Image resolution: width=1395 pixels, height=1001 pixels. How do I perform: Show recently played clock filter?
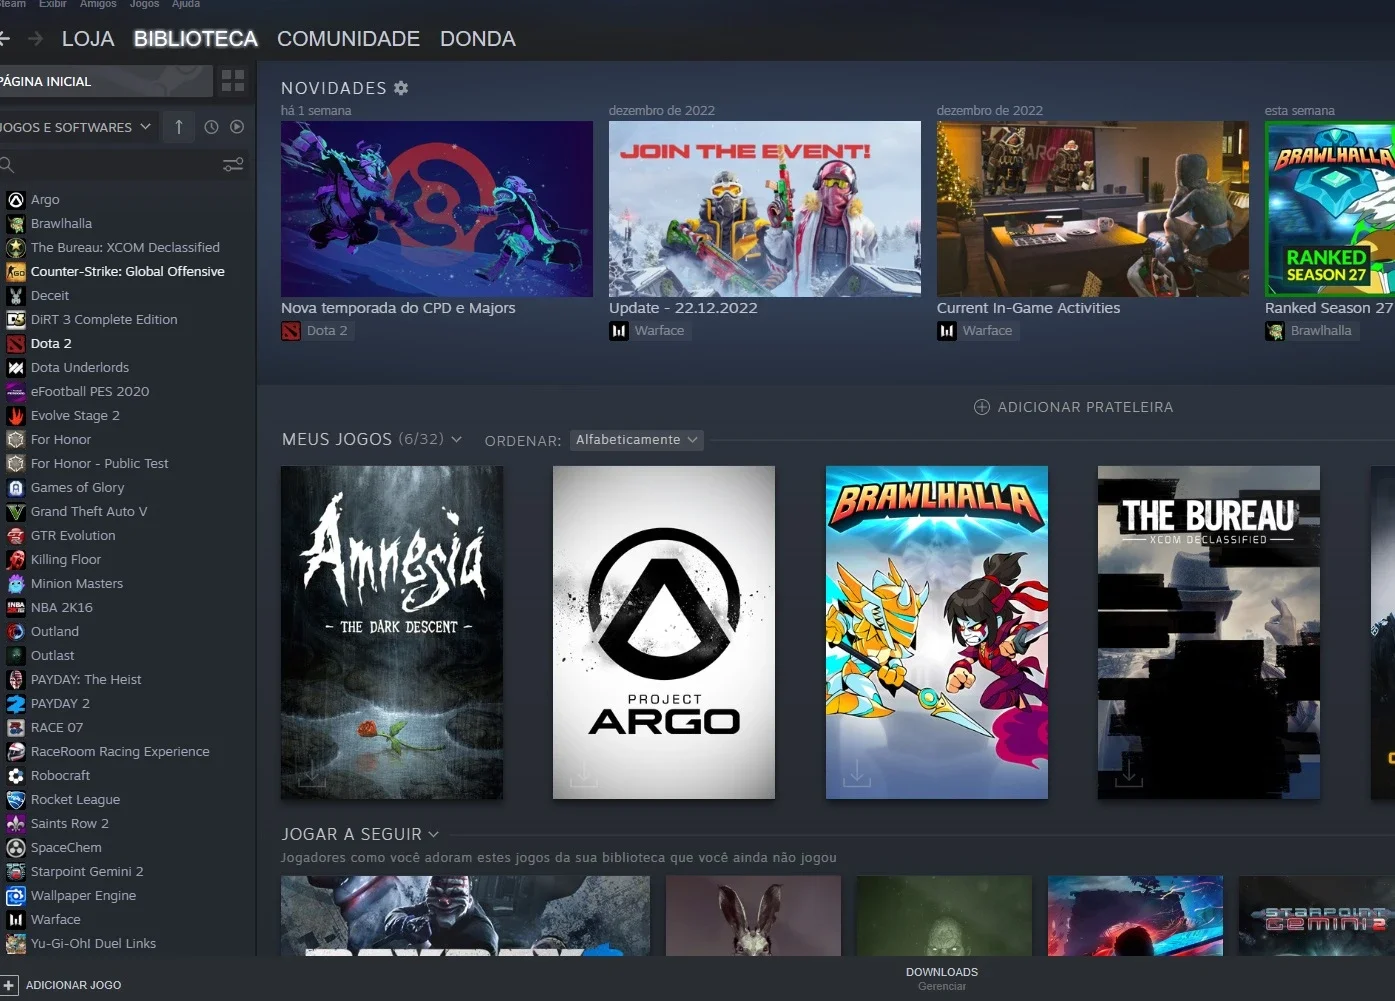pos(211,127)
